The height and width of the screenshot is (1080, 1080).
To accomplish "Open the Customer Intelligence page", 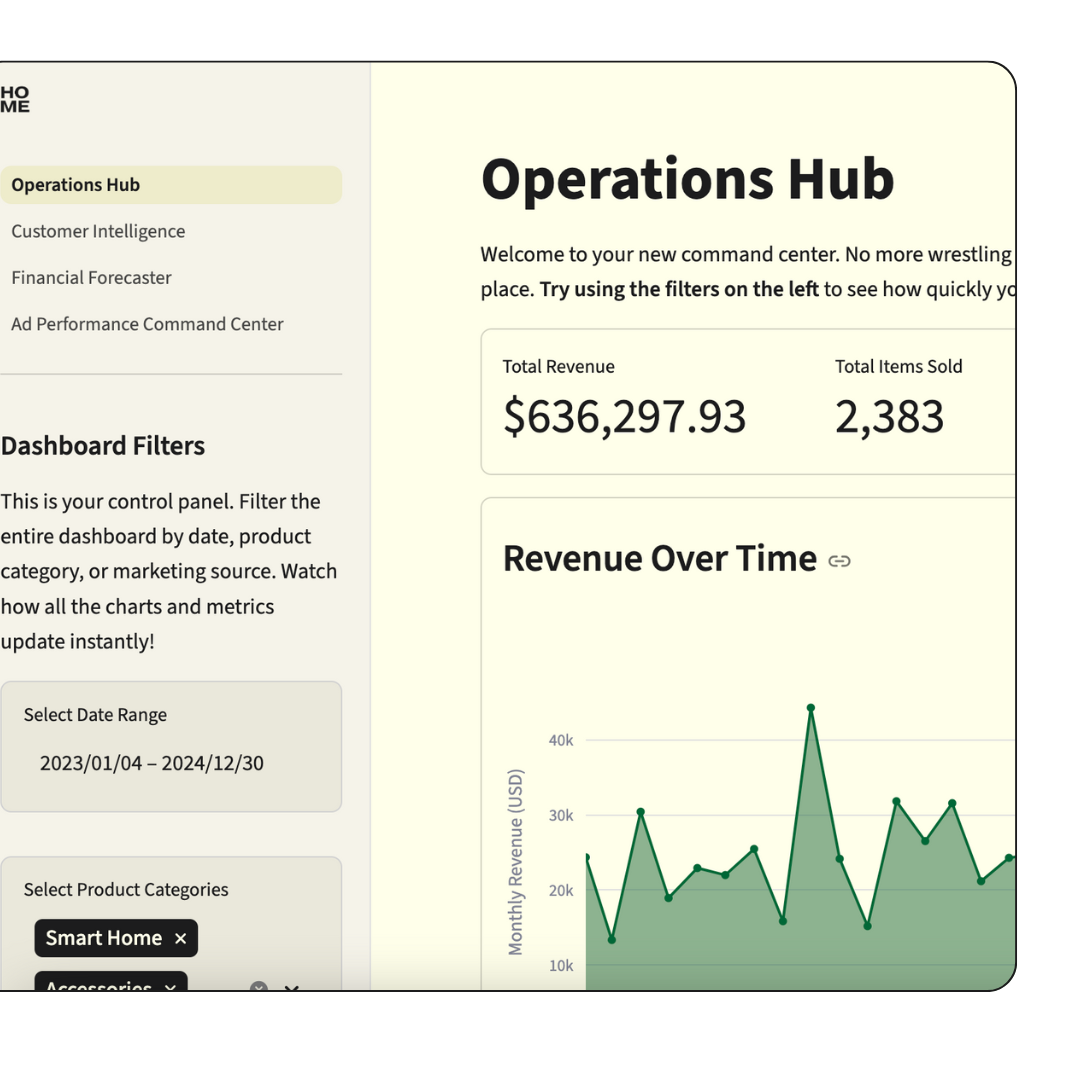I will point(98,231).
